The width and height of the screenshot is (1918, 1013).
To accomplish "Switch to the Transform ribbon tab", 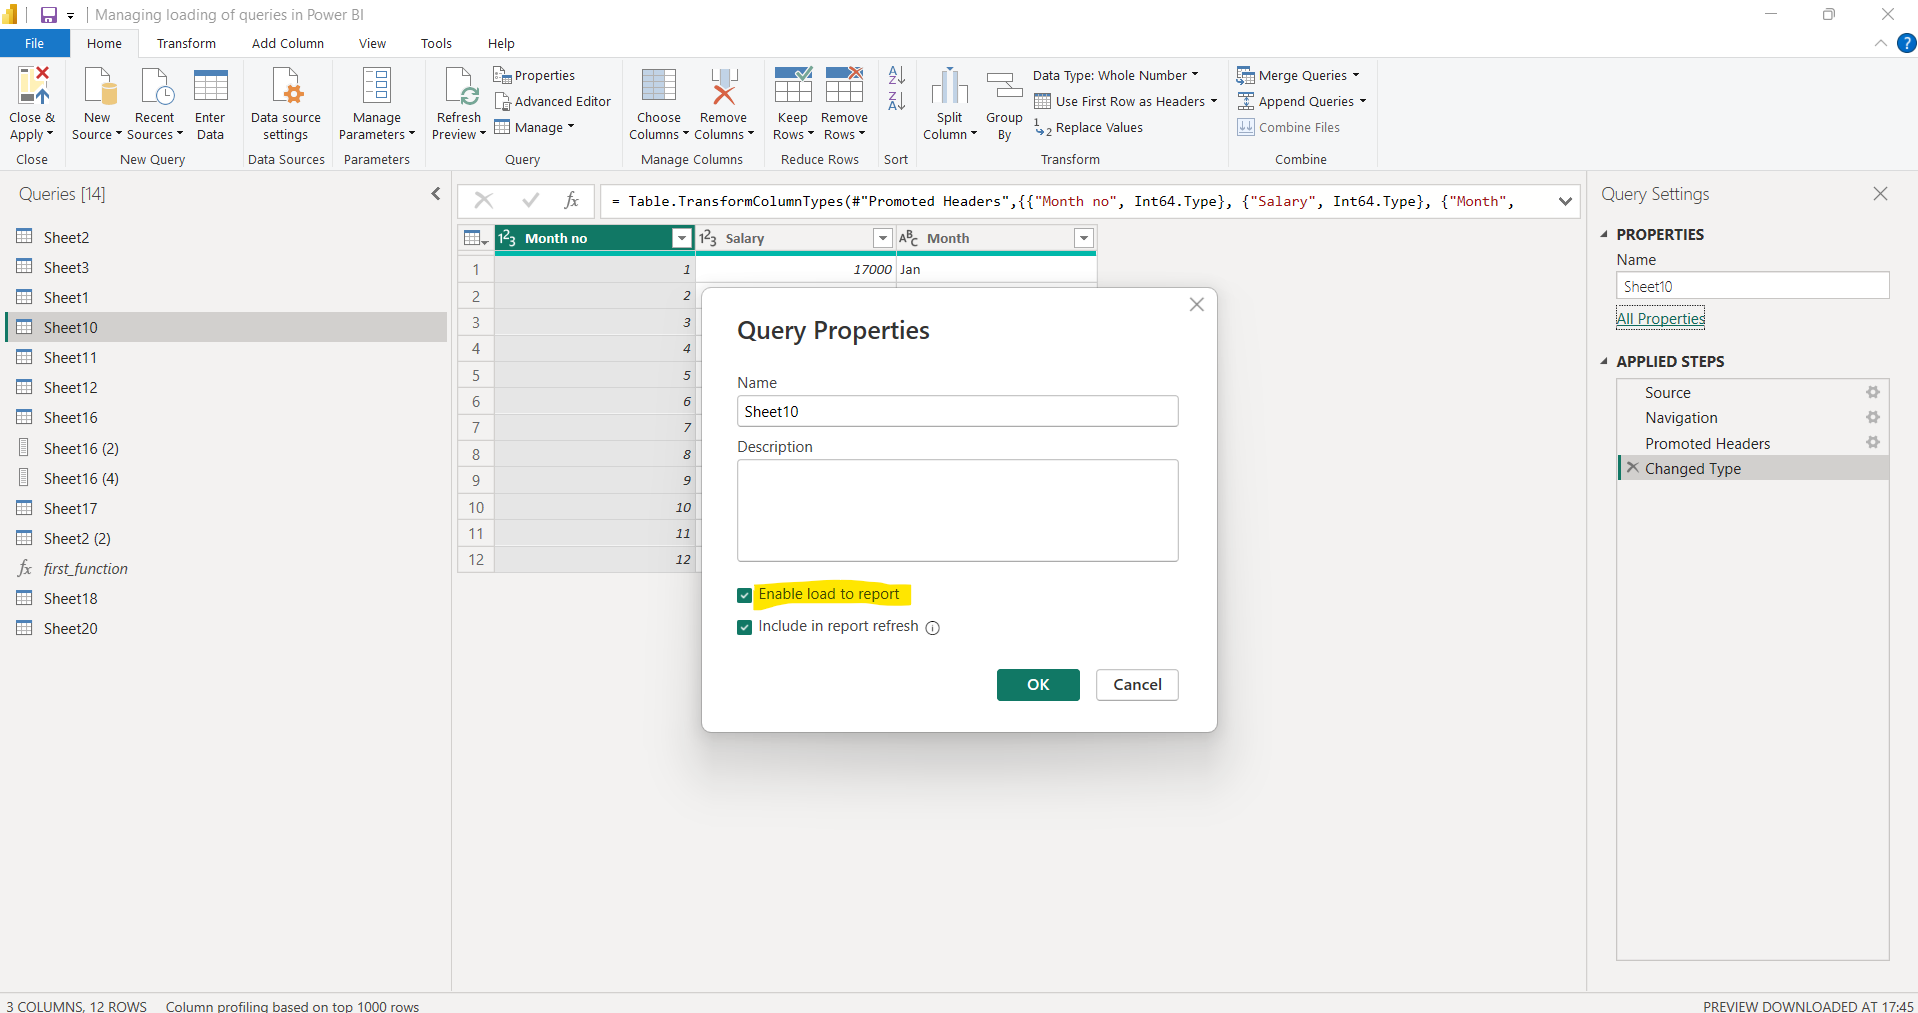I will click(186, 43).
